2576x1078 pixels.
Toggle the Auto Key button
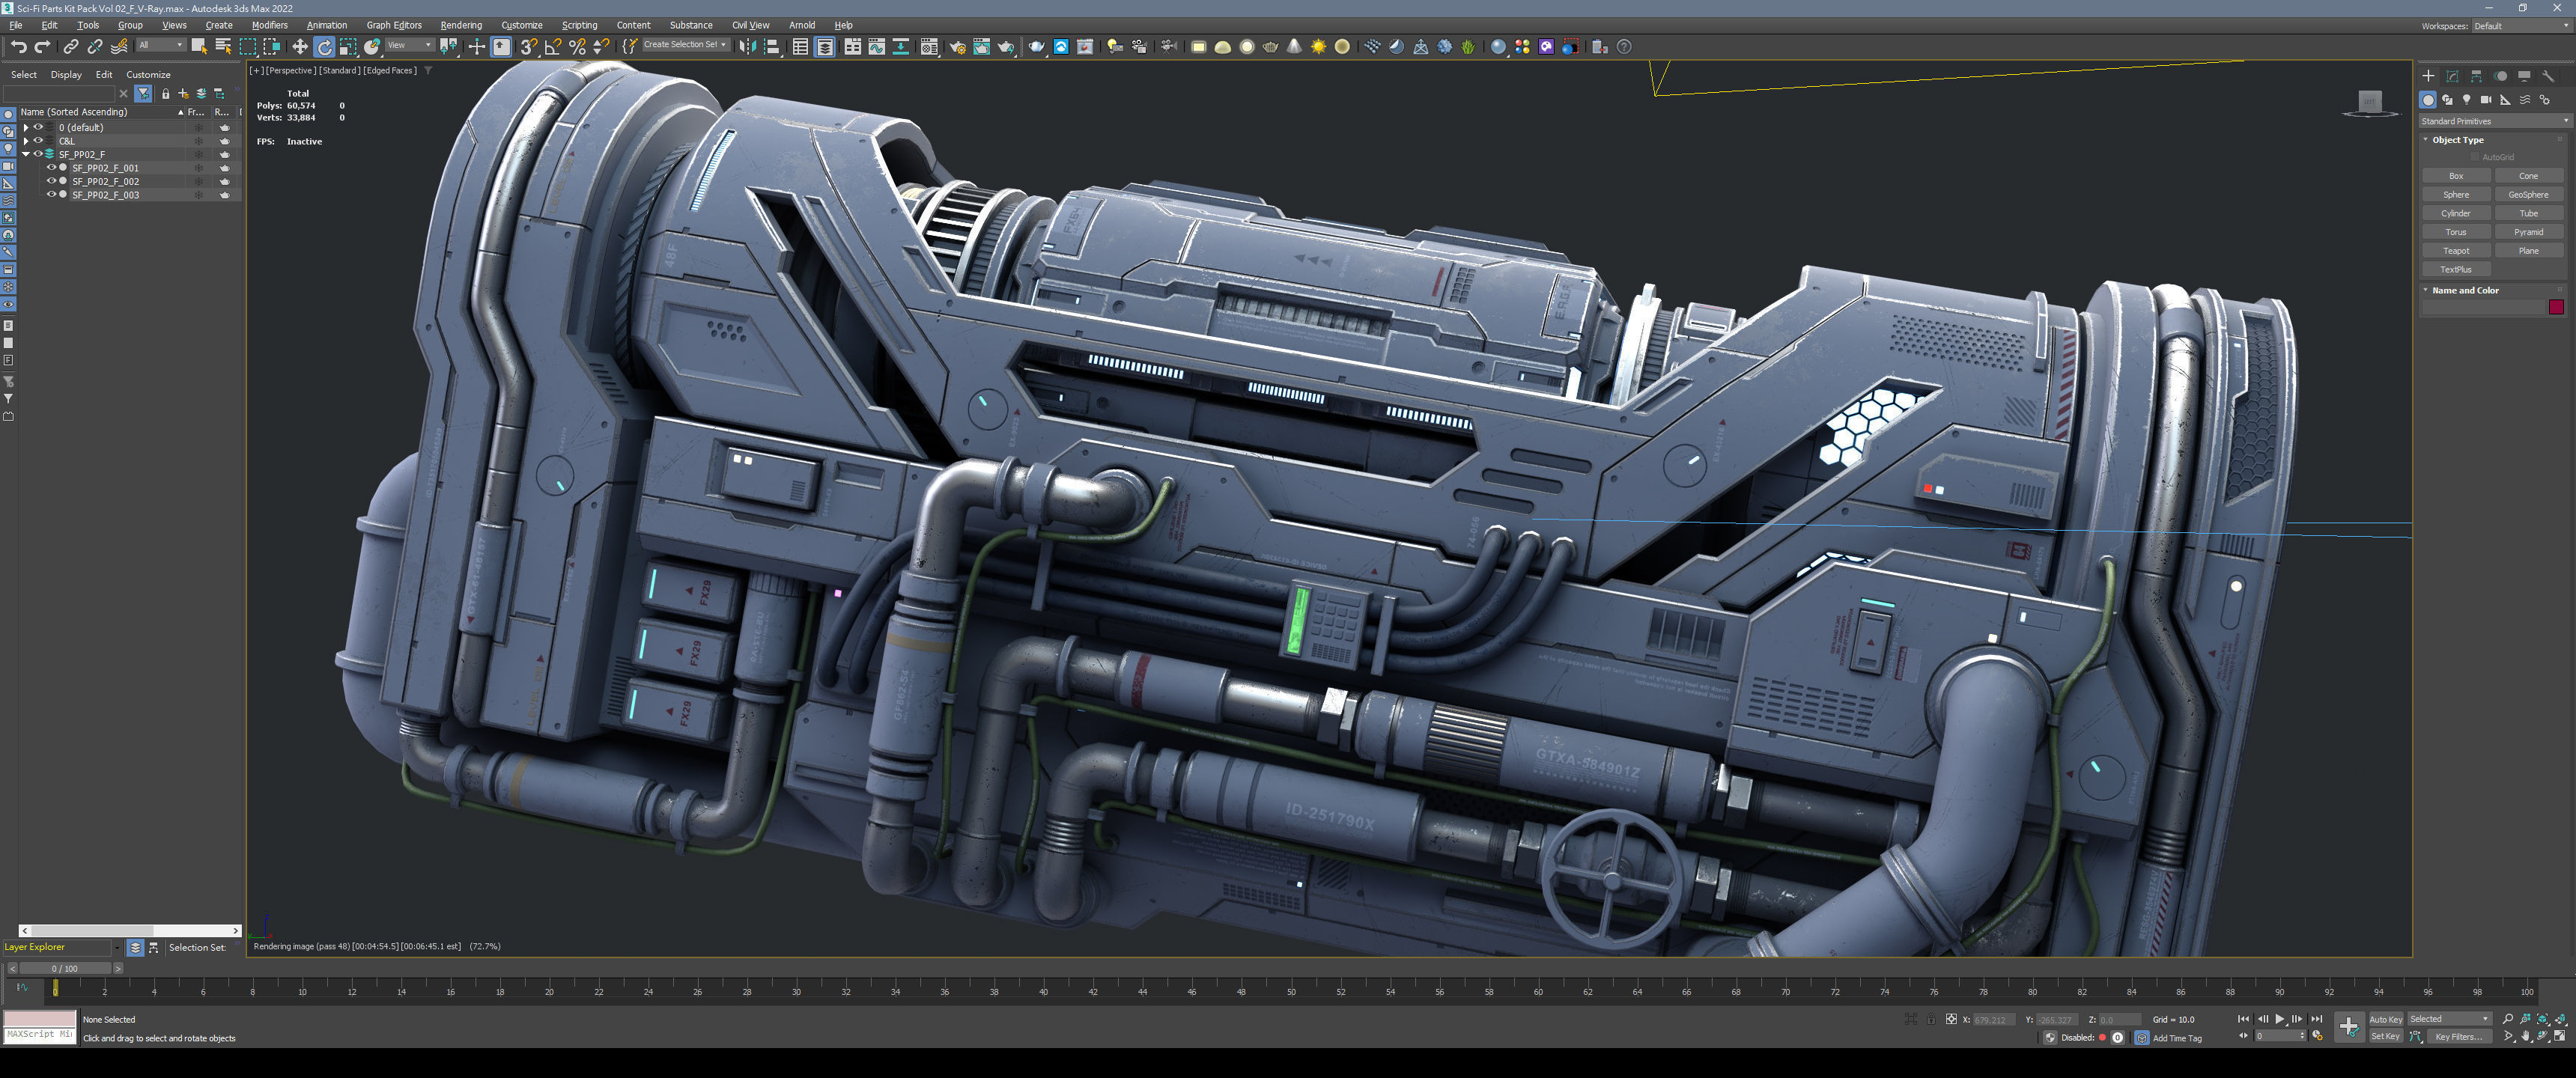click(x=2385, y=1019)
